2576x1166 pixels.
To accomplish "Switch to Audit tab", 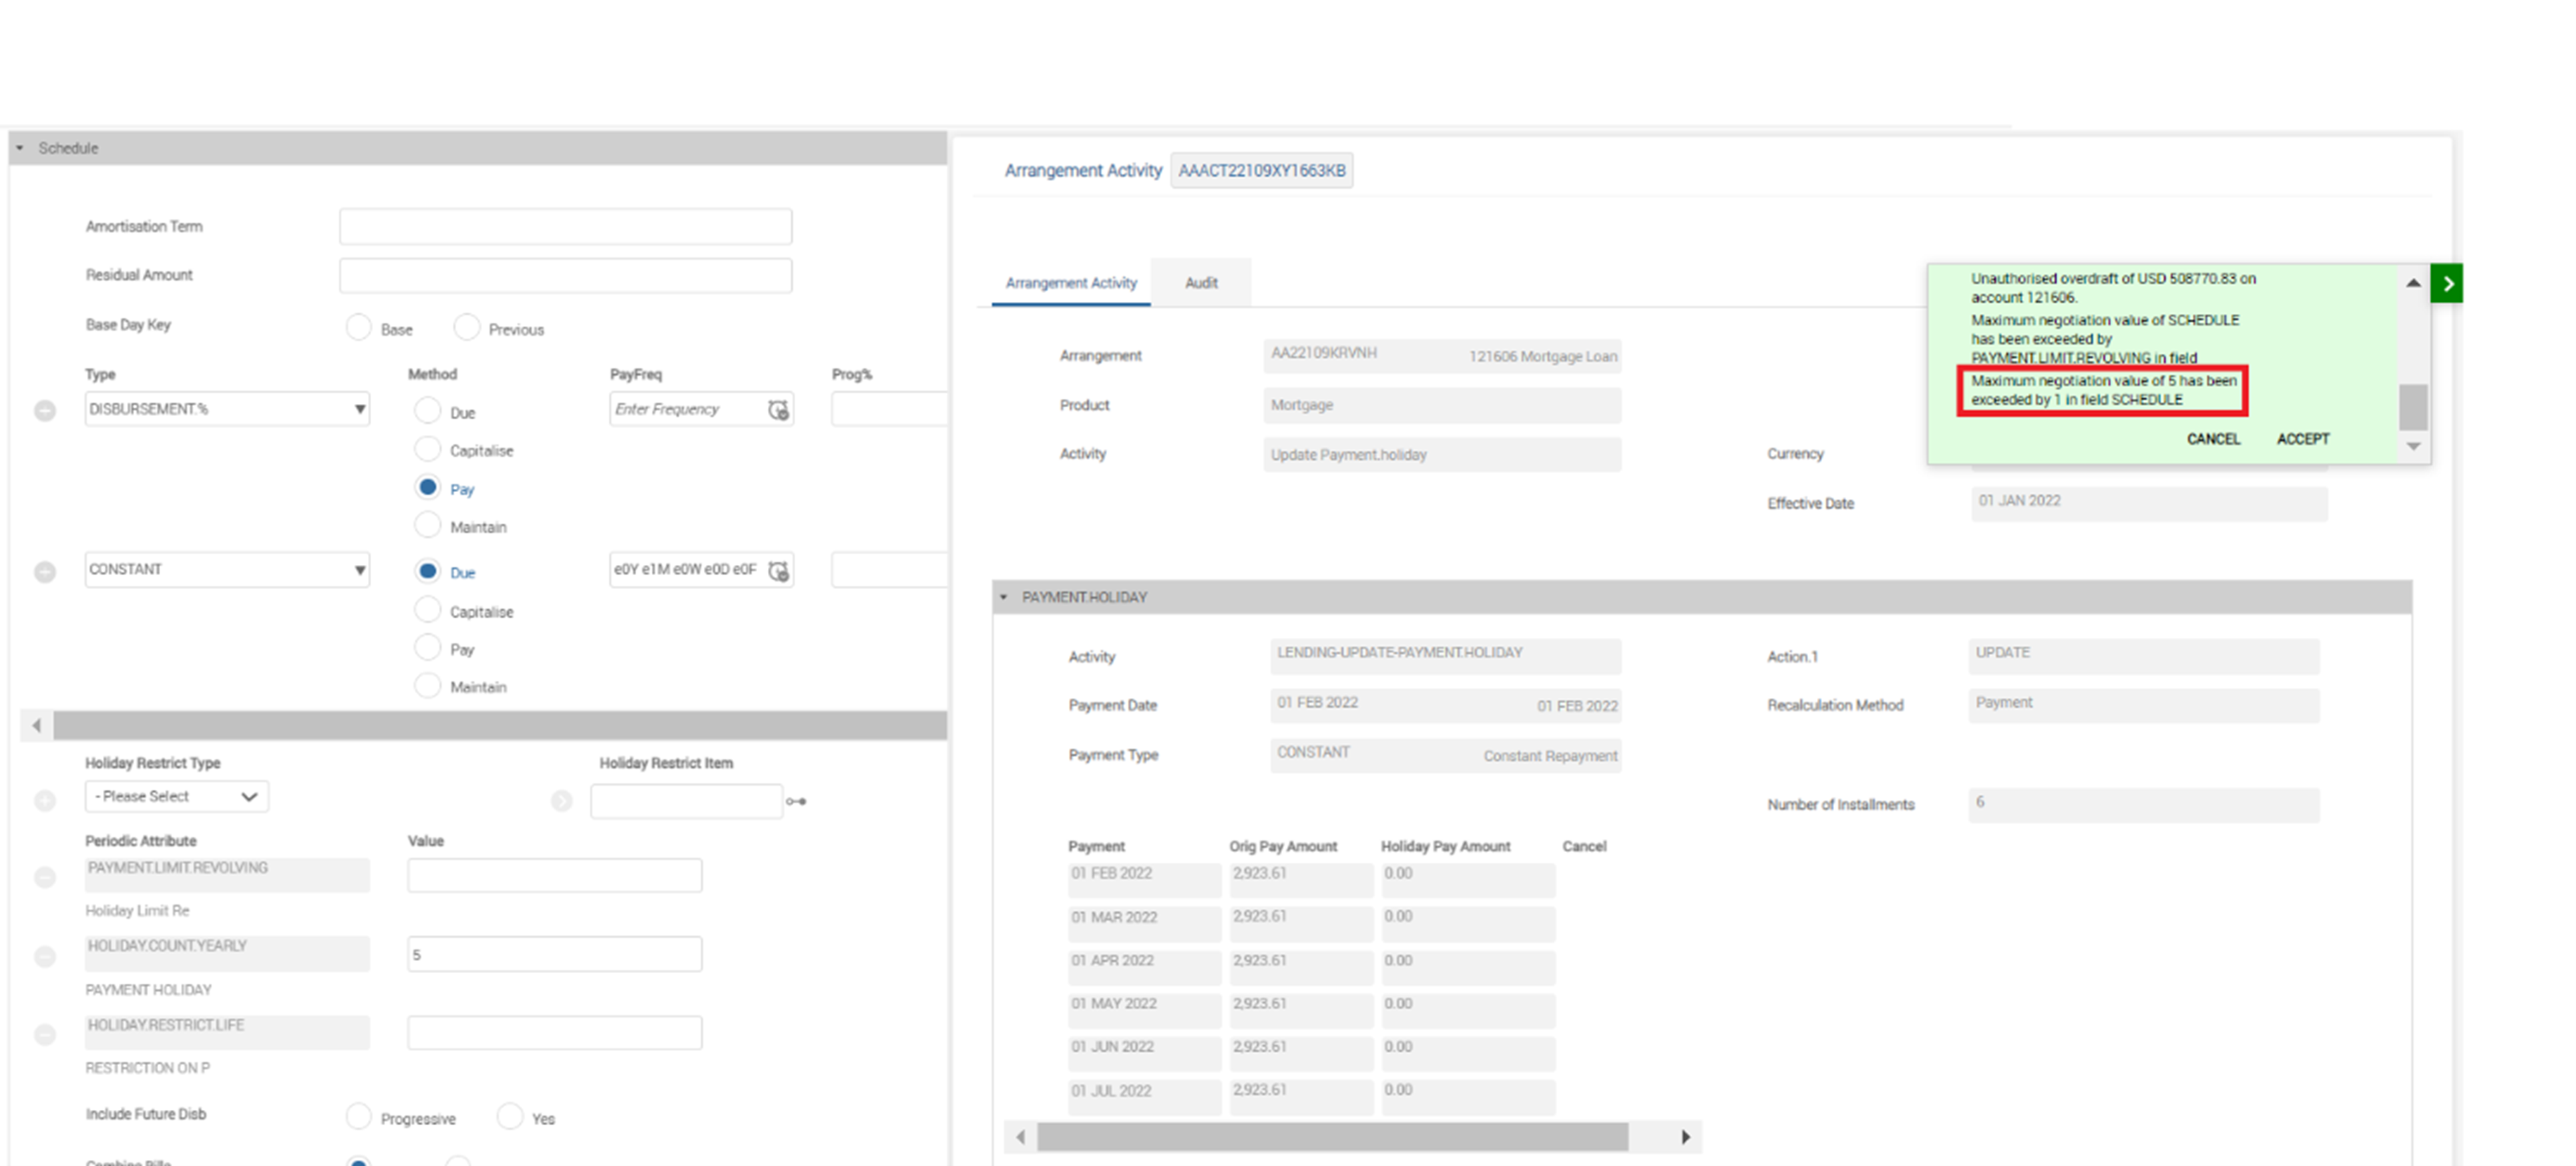I will (x=1201, y=283).
